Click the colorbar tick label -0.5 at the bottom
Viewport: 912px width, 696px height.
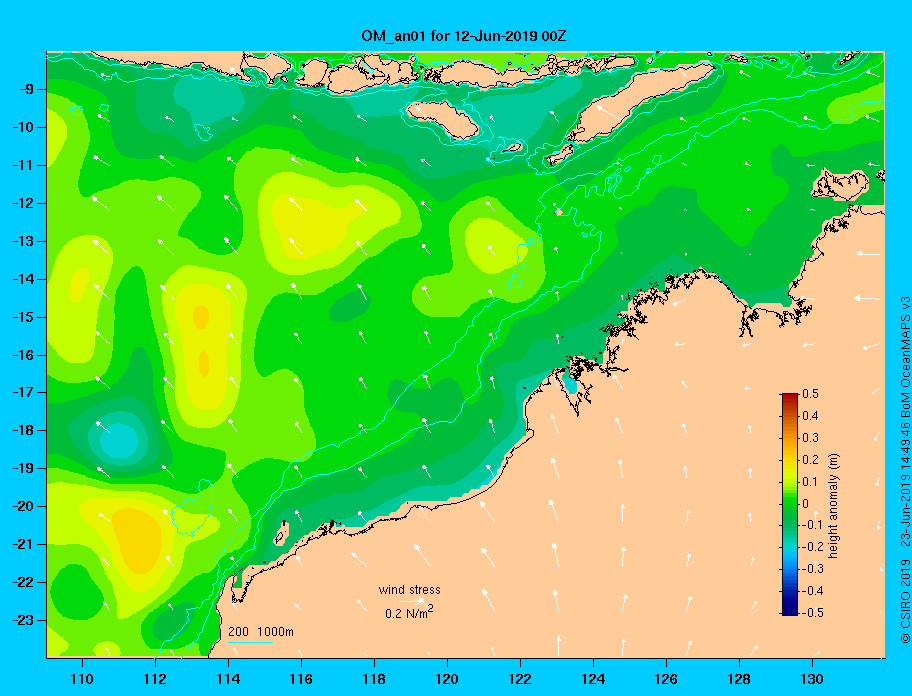811,613
